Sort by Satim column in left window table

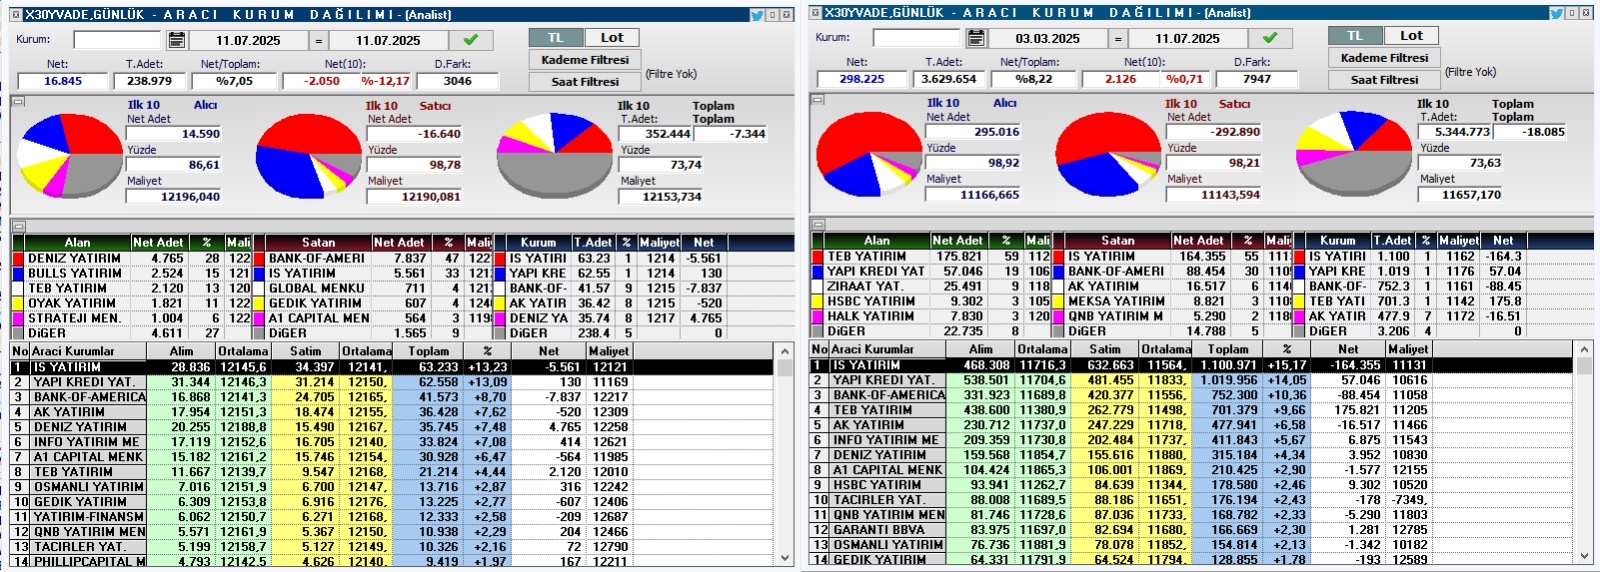coord(305,351)
